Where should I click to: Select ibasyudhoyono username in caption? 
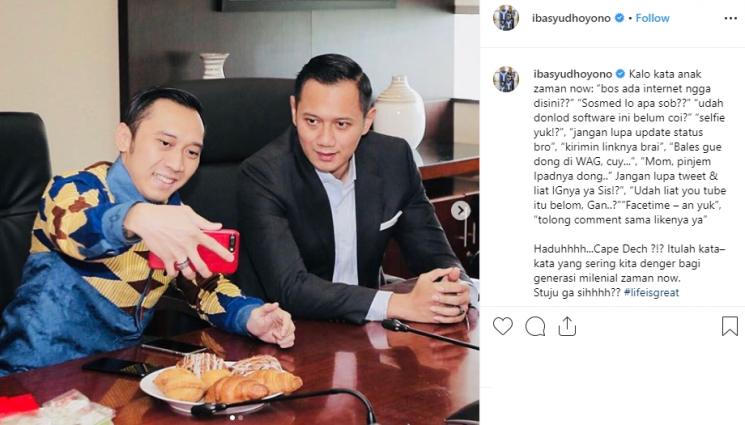click(x=573, y=74)
